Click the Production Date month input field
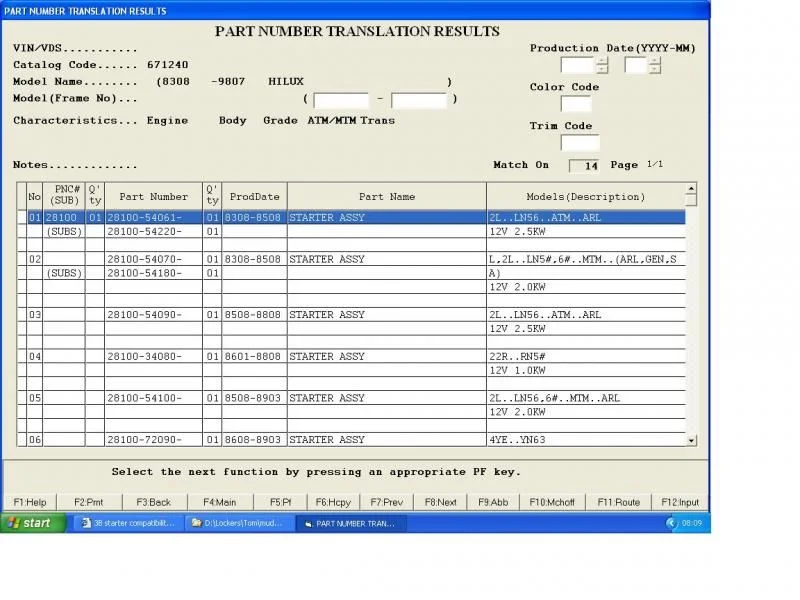800x600 pixels. click(x=636, y=65)
